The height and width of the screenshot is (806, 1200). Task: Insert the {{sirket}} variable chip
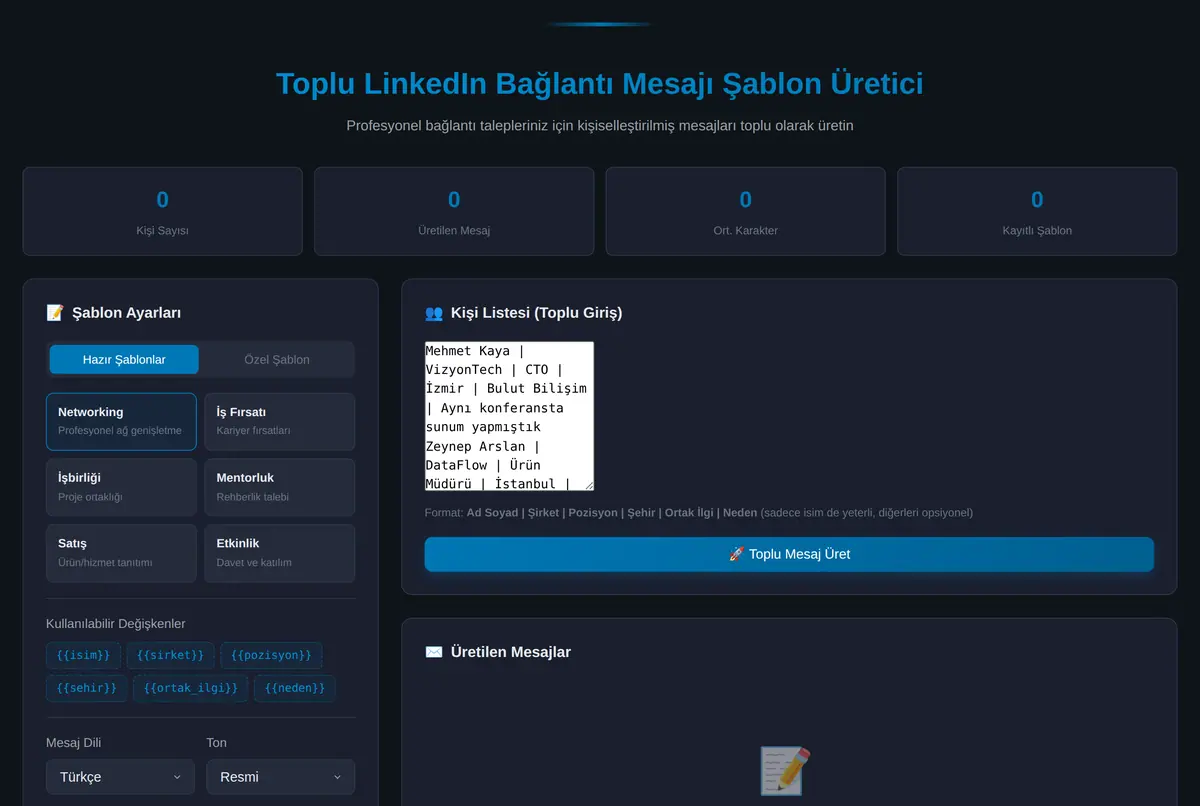click(170, 655)
